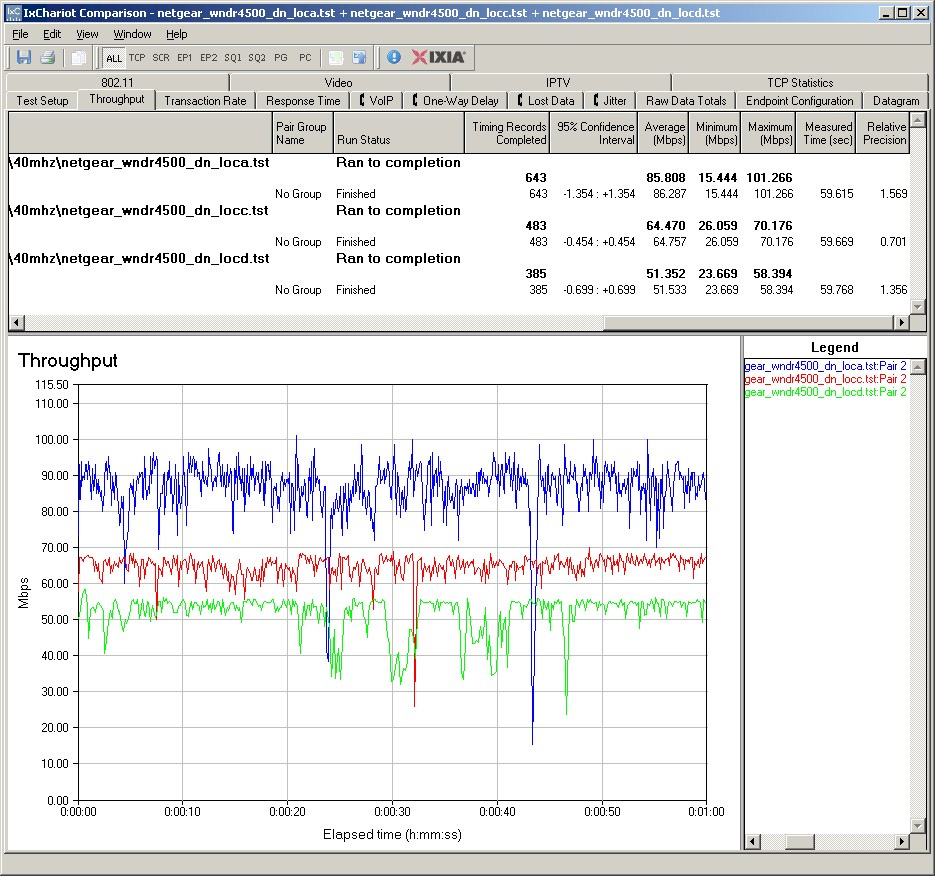Screen dimensions: 935x876
Task: Click the 64.757 average throughput cell
Action: click(x=670, y=242)
